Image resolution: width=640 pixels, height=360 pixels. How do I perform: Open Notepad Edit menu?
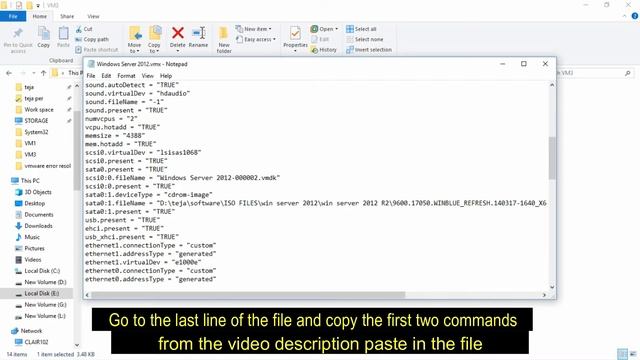pyautogui.click(x=106, y=76)
